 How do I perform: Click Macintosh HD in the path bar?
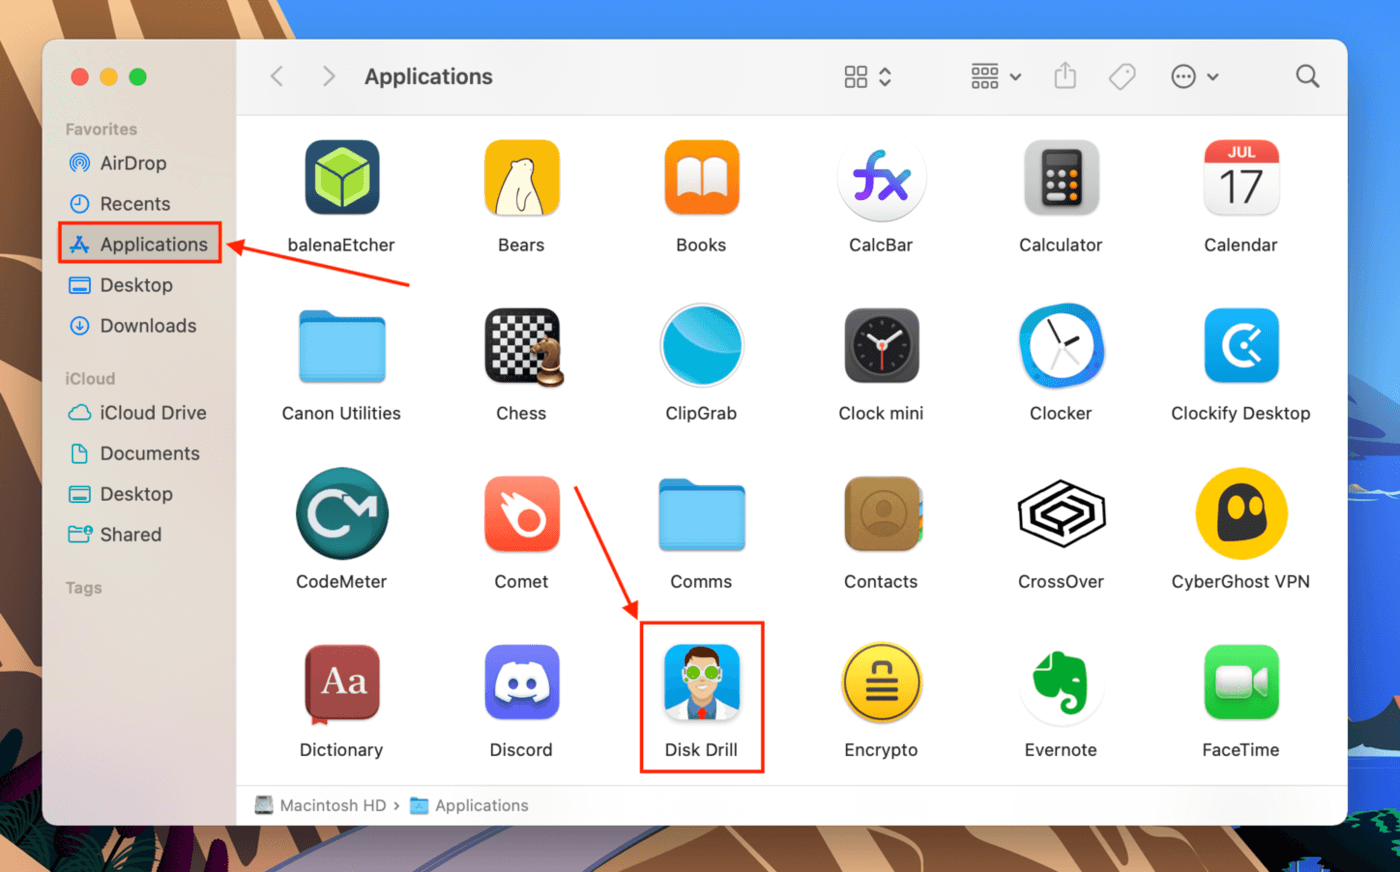pyautogui.click(x=320, y=805)
